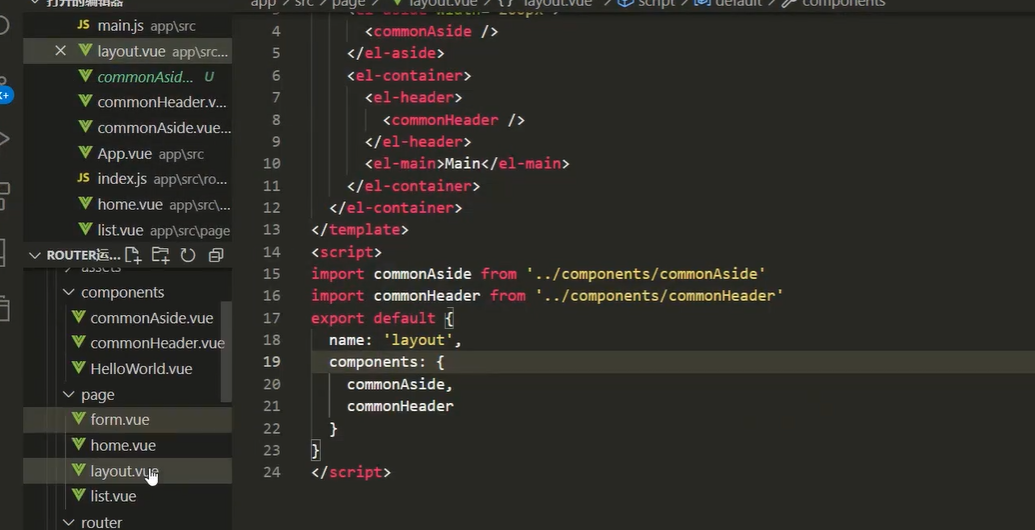The height and width of the screenshot is (530, 1035).
Task: Click the '../components/commonHeader' import path string
Action: pyautogui.click(x=659, y=296)
